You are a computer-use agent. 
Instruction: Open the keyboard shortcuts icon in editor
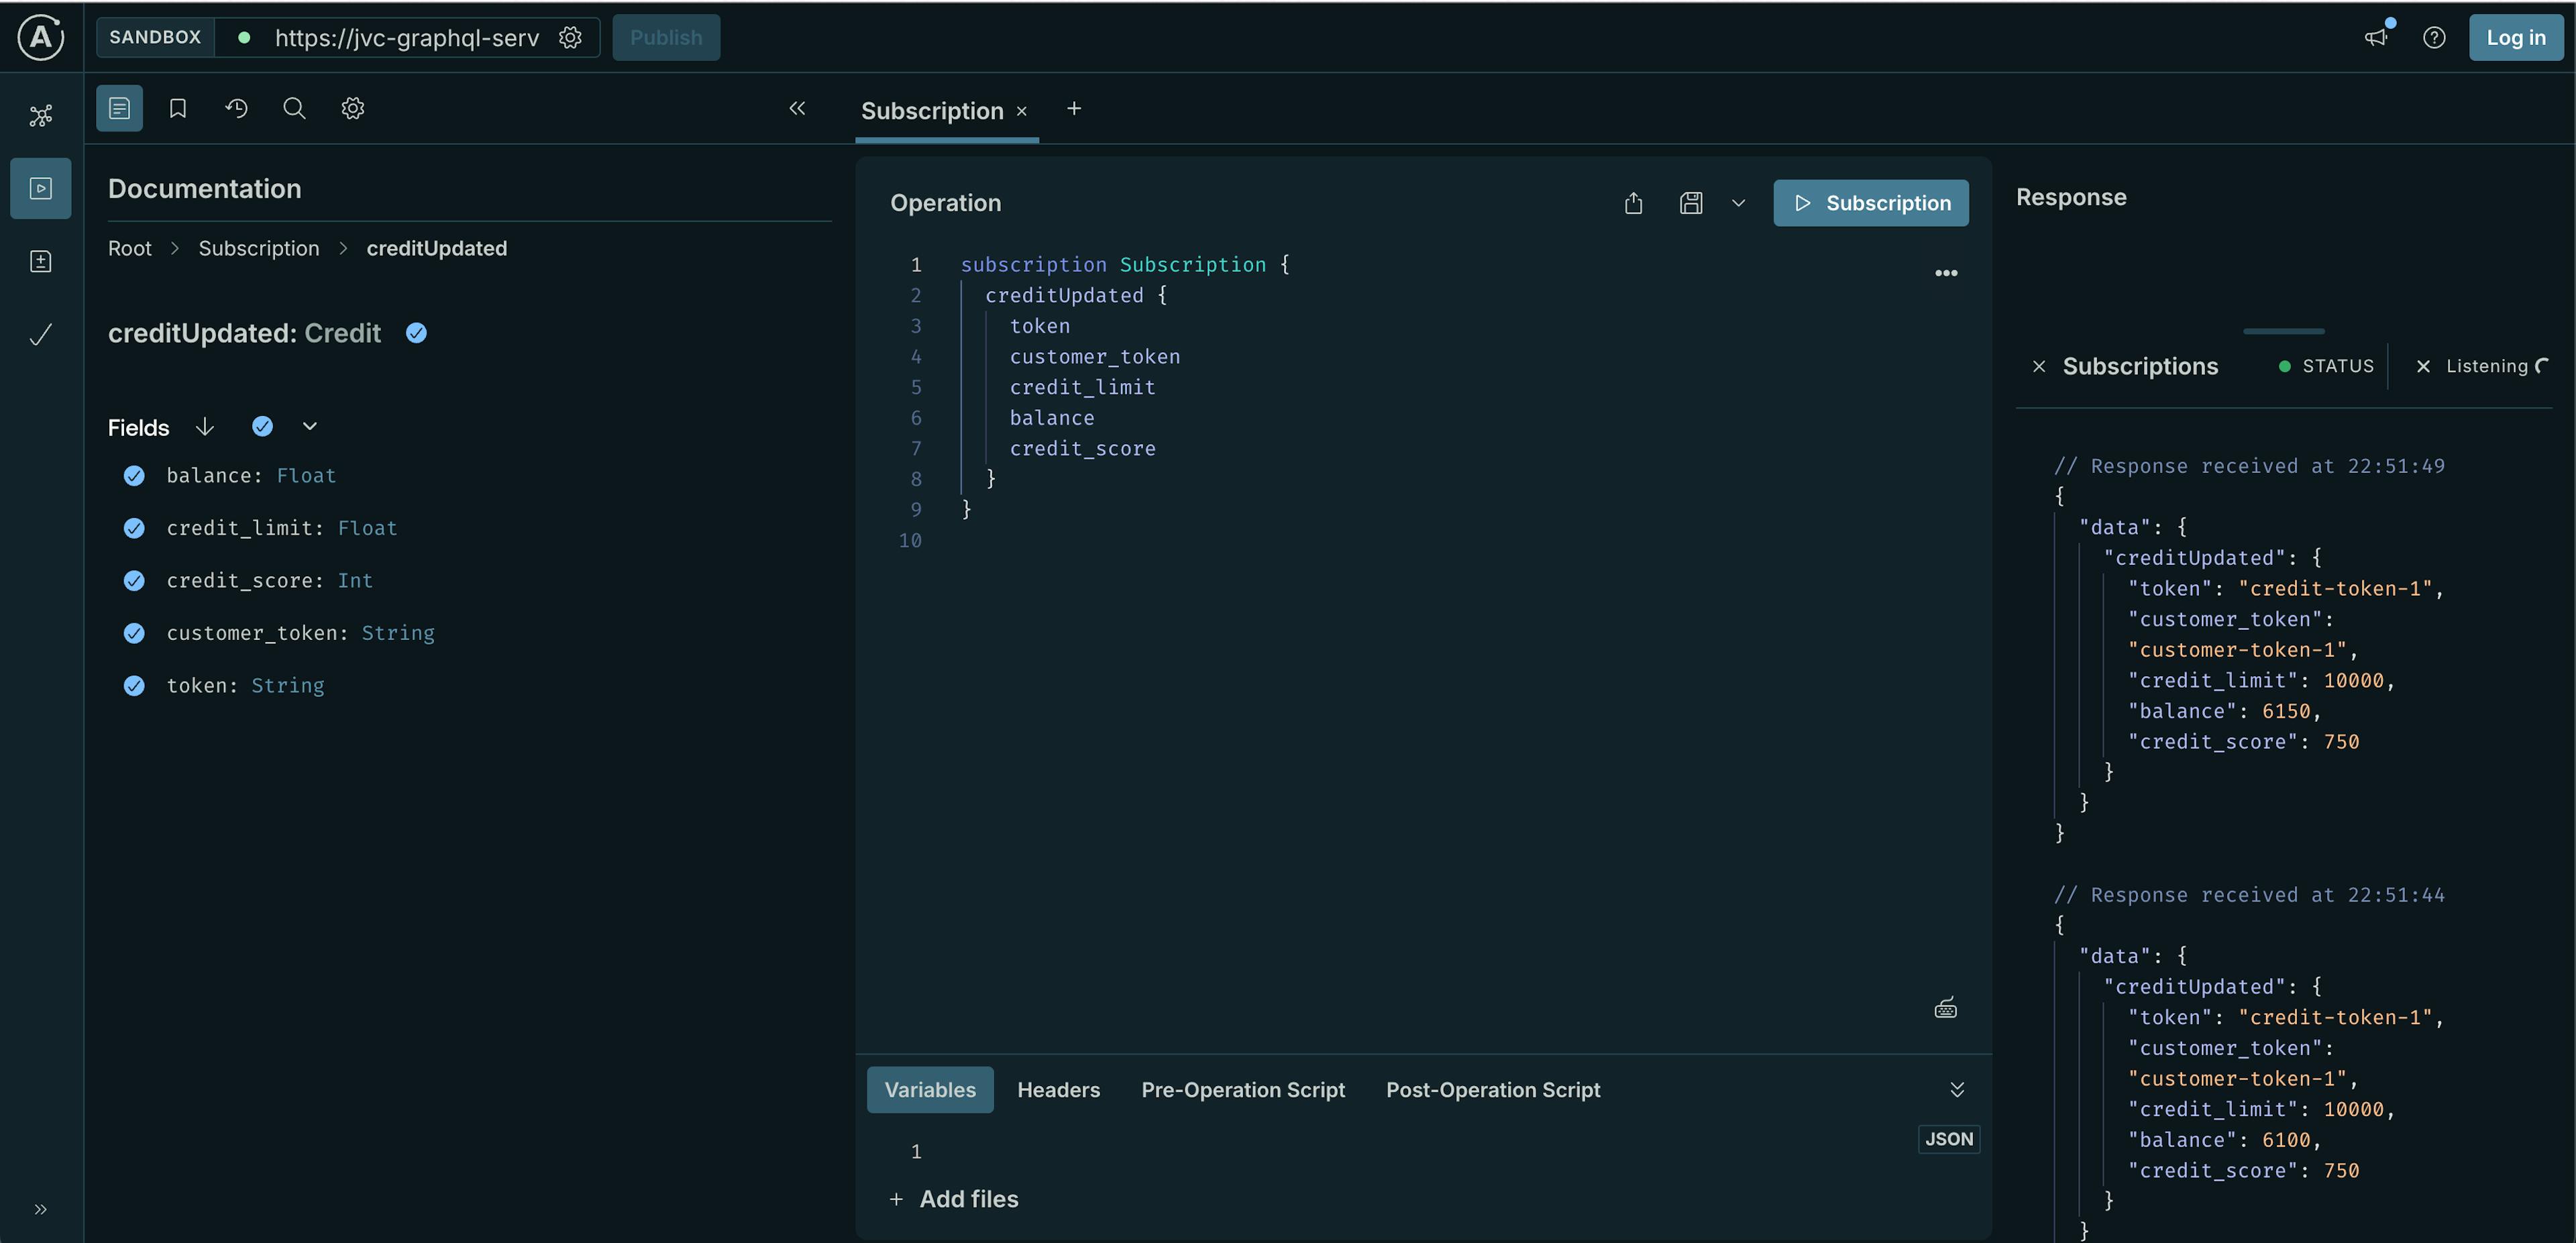coord(1945,1008)
